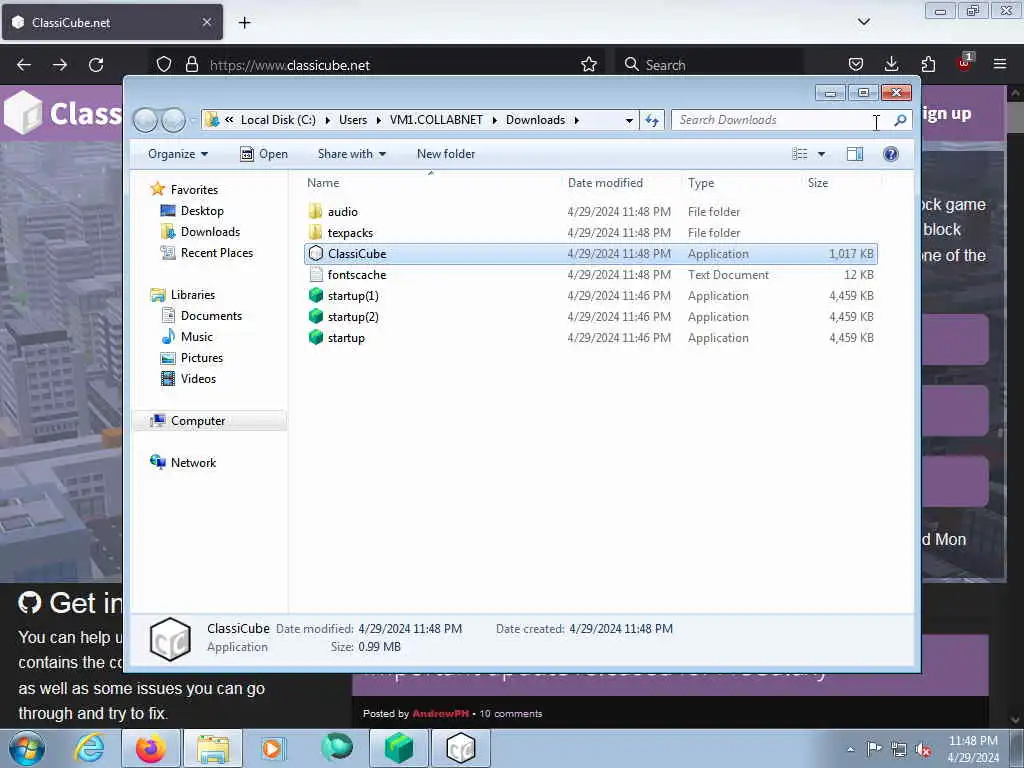This screenshot has height=768, width=1024.
Task: Select Downloads in the navigation pane
Action: (210, 232)
